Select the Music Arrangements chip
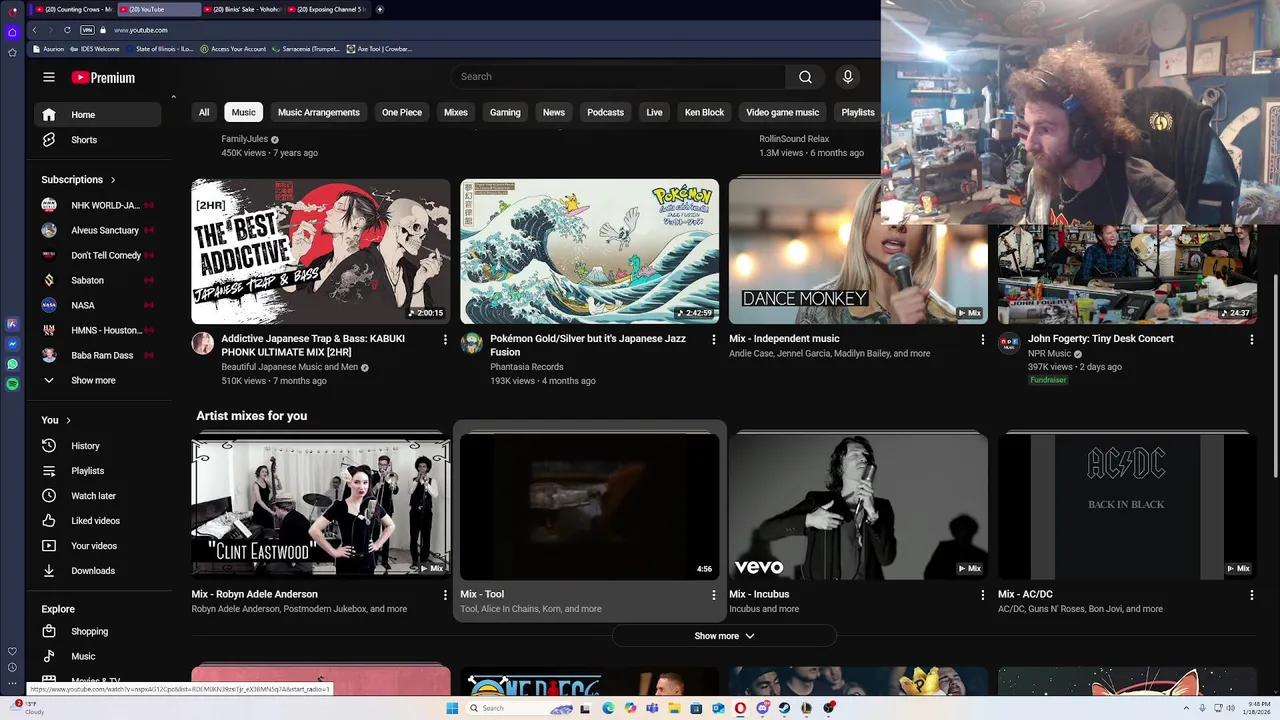The height and width of the screenshot is (720, 1280). [x=319, y=112]
